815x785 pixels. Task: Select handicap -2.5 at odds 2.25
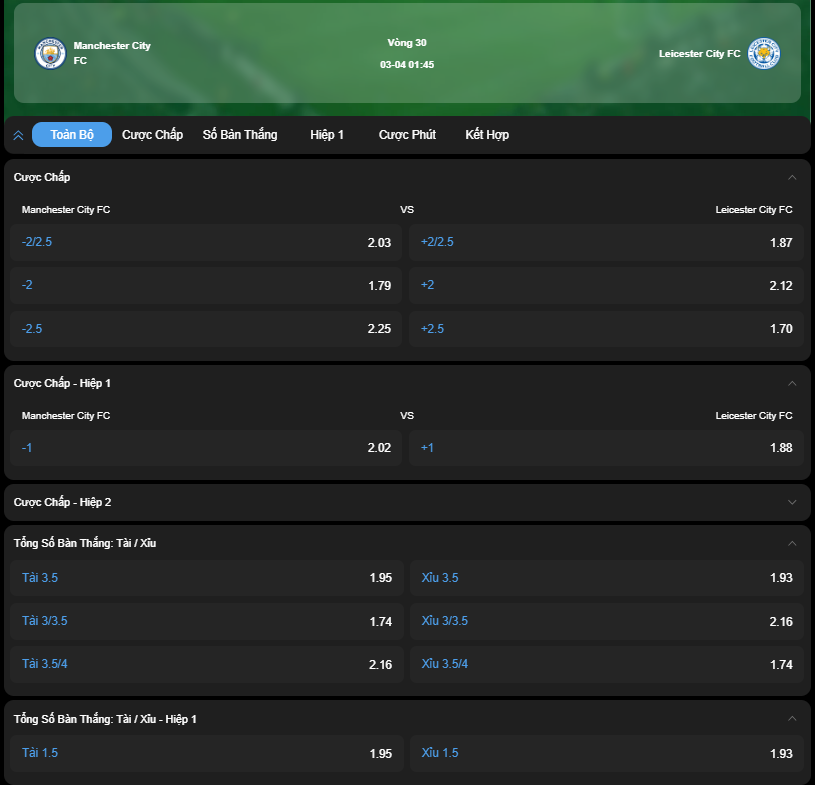click(206, 329)
